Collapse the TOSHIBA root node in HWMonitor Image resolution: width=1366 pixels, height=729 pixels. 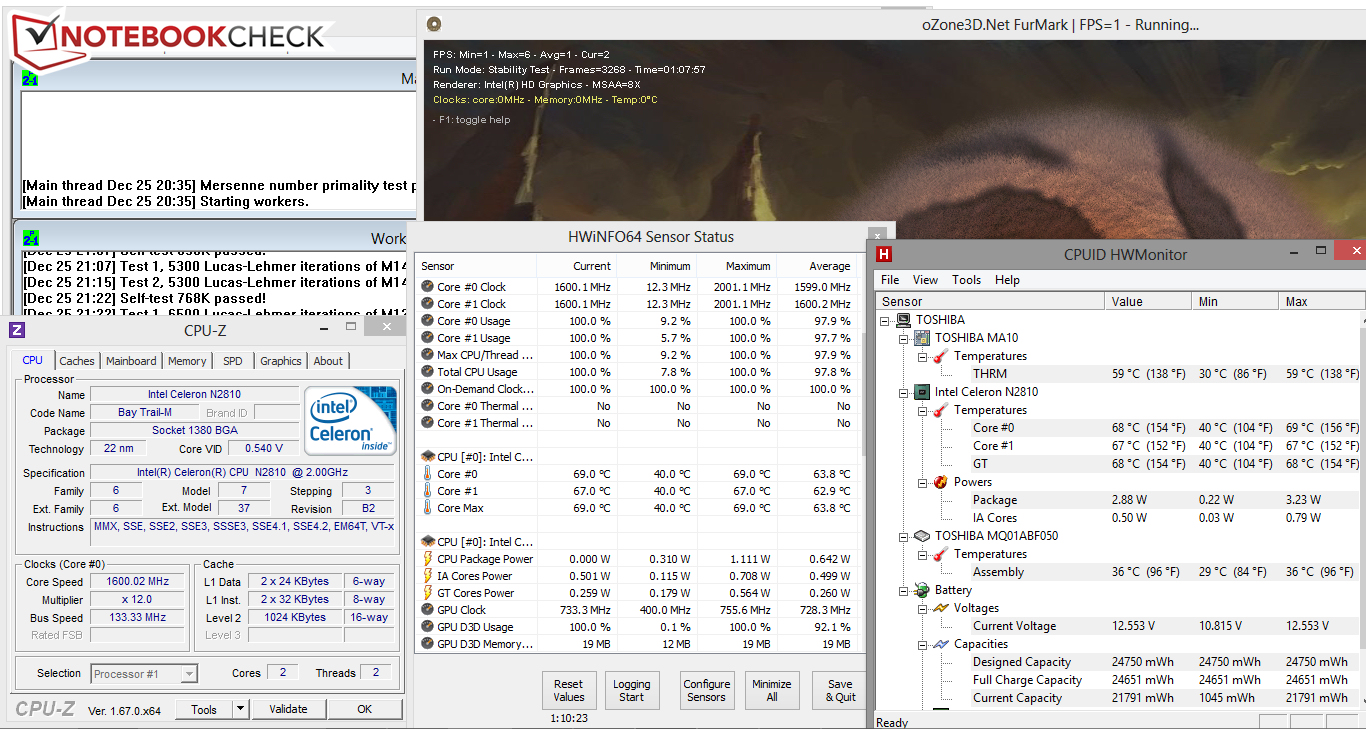tap(886, 320)
